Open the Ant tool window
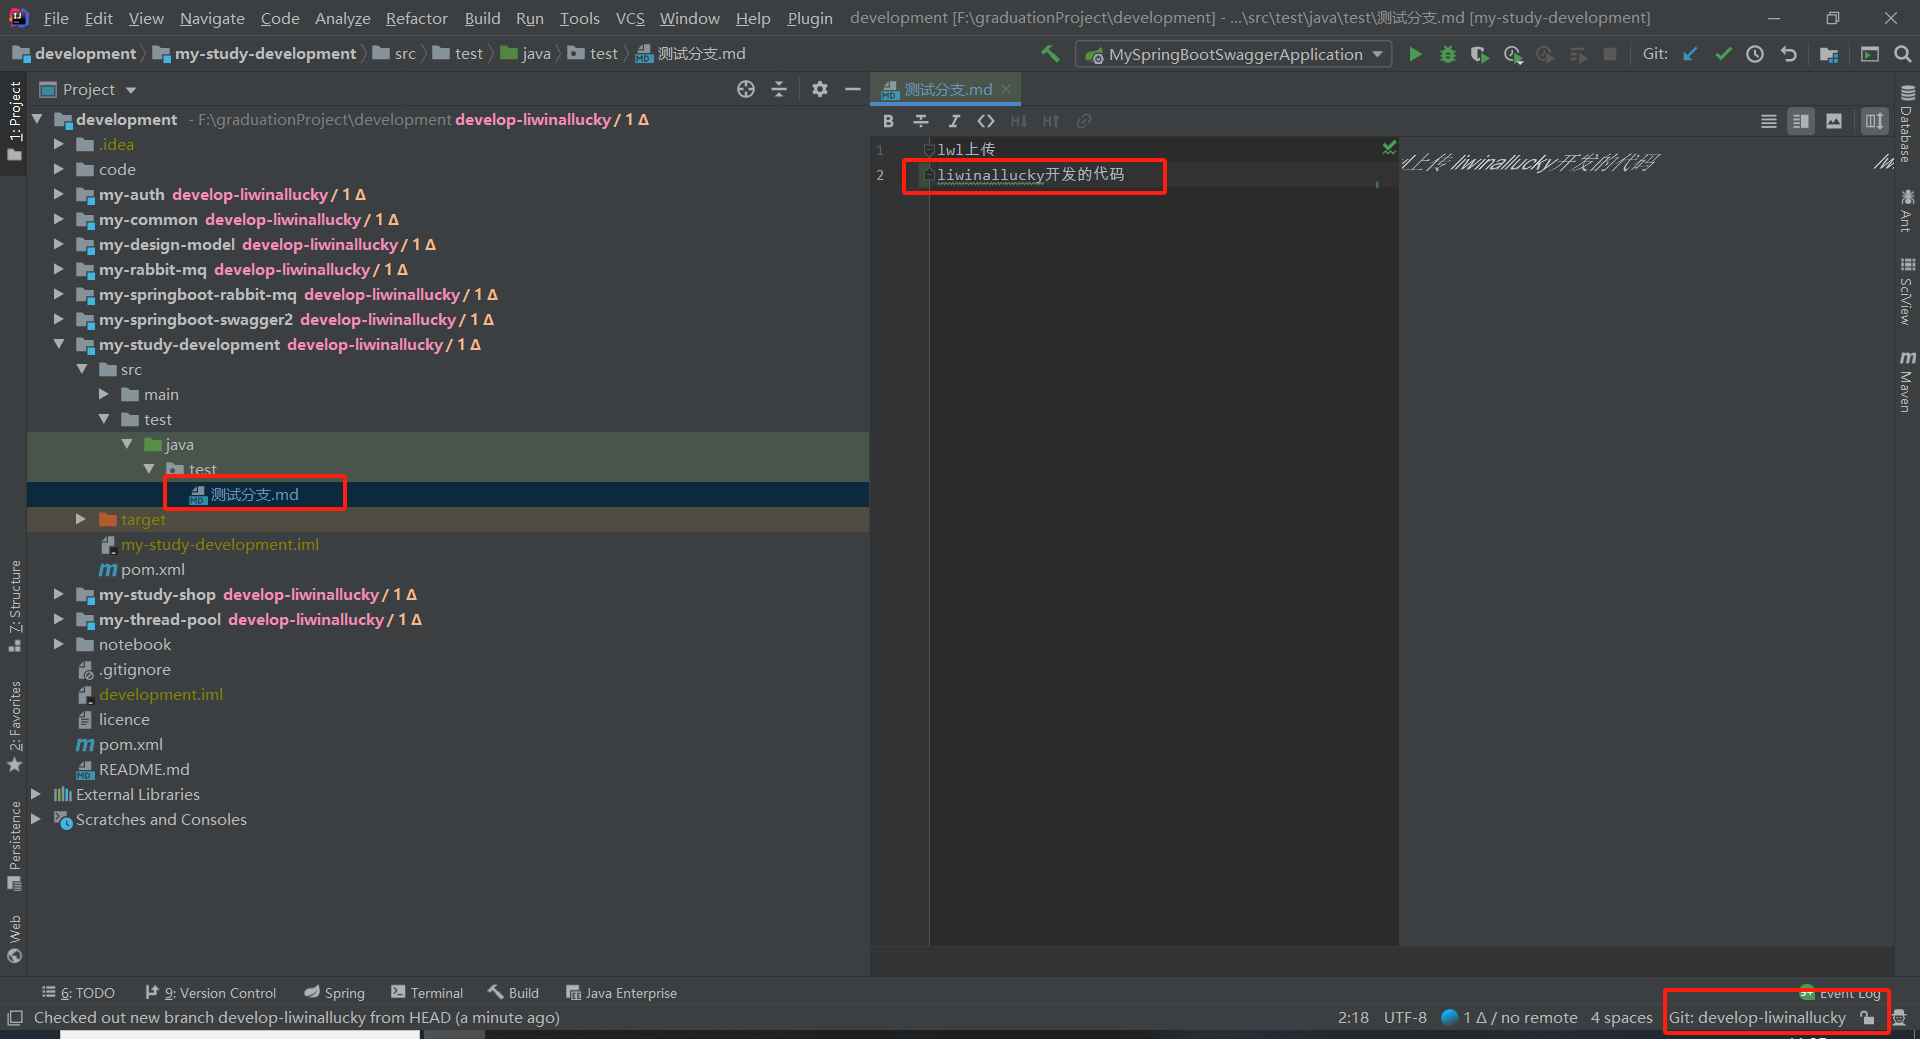The width and height of the screenshot is (1920, 1039). (x=1907, y=211)
